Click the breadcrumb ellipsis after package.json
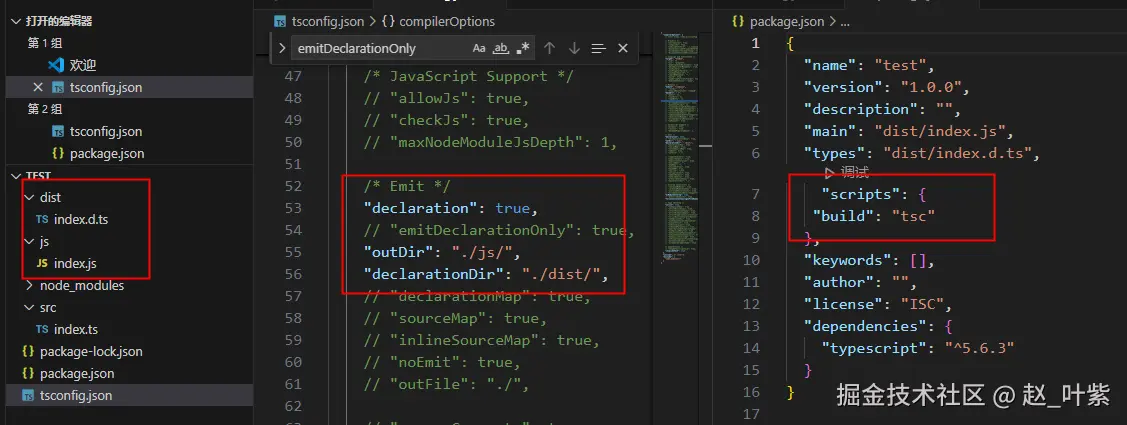This screenshot has height=425, width=1127. click(x=845, y=22)
